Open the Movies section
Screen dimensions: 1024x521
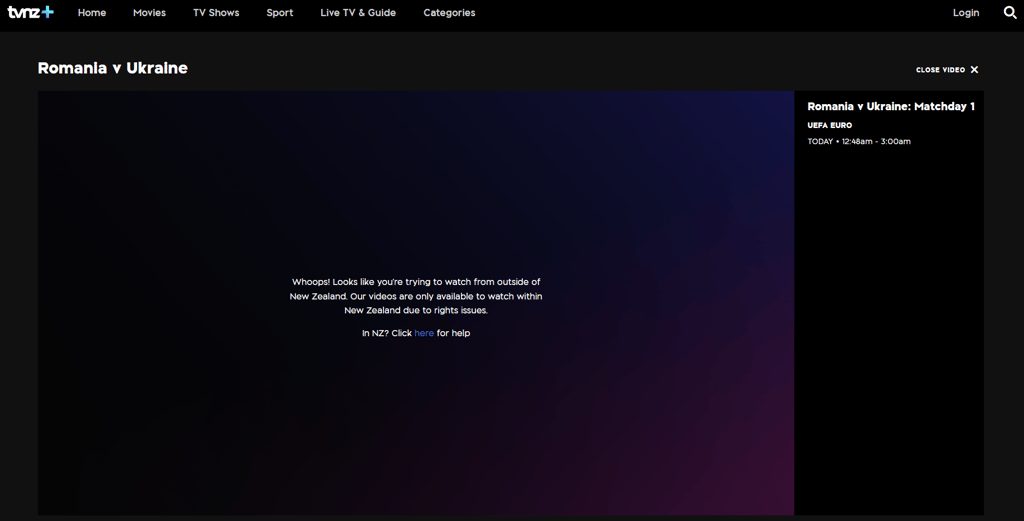(150, 12)
